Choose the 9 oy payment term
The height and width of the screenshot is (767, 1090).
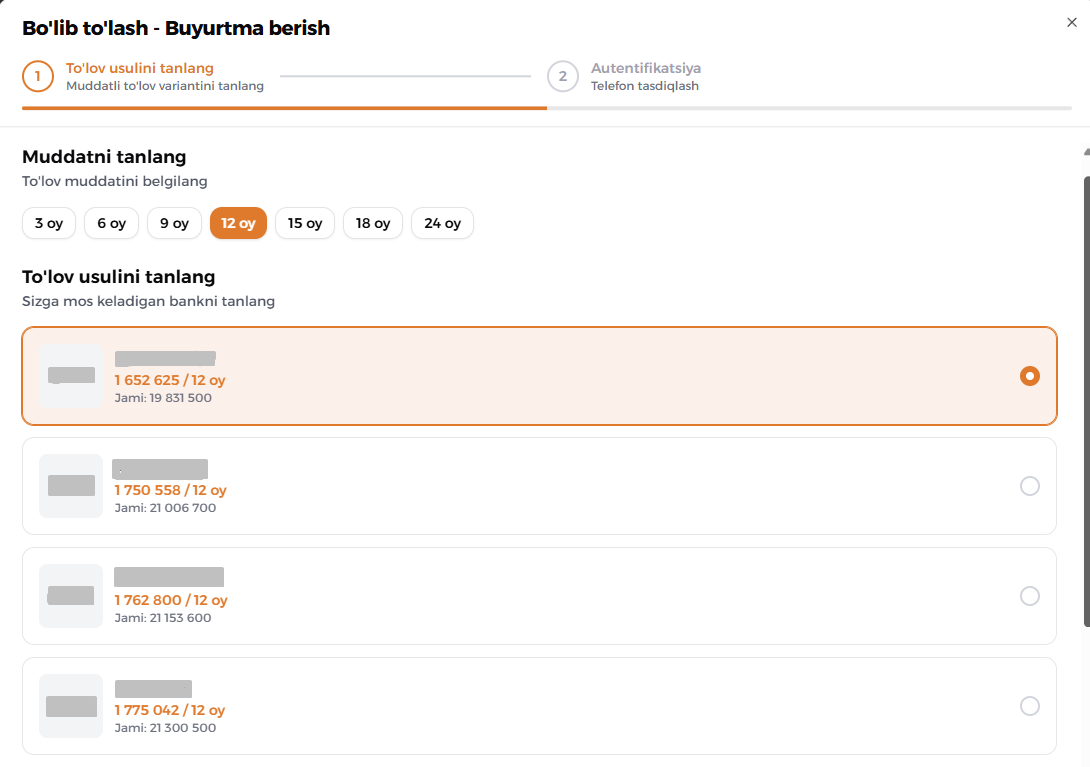tap(174, 223)
